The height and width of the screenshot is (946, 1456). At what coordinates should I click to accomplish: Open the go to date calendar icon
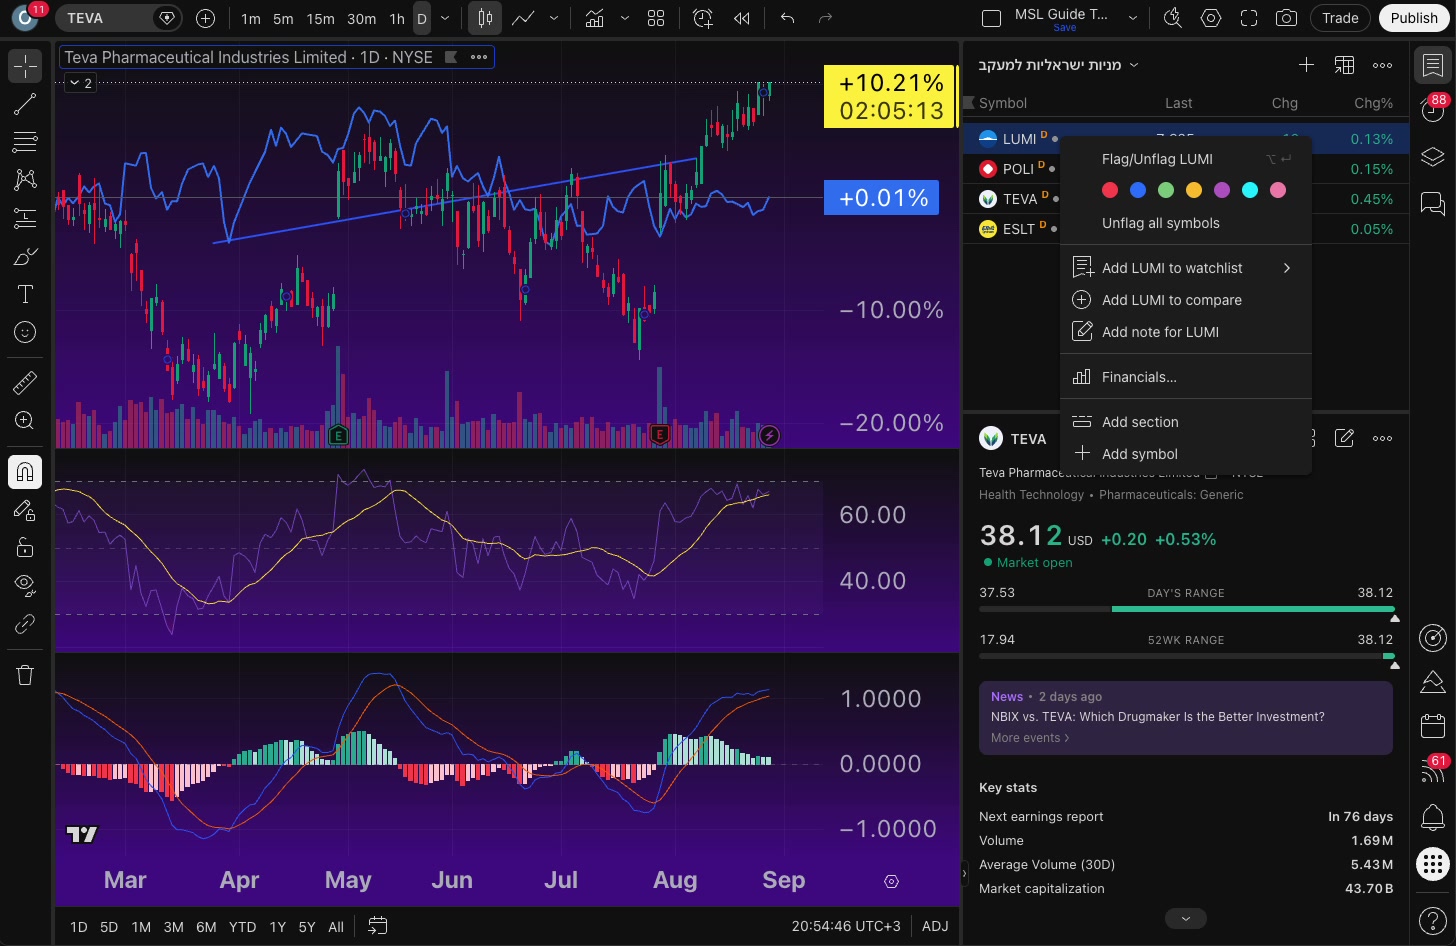(x=377, y=926)
